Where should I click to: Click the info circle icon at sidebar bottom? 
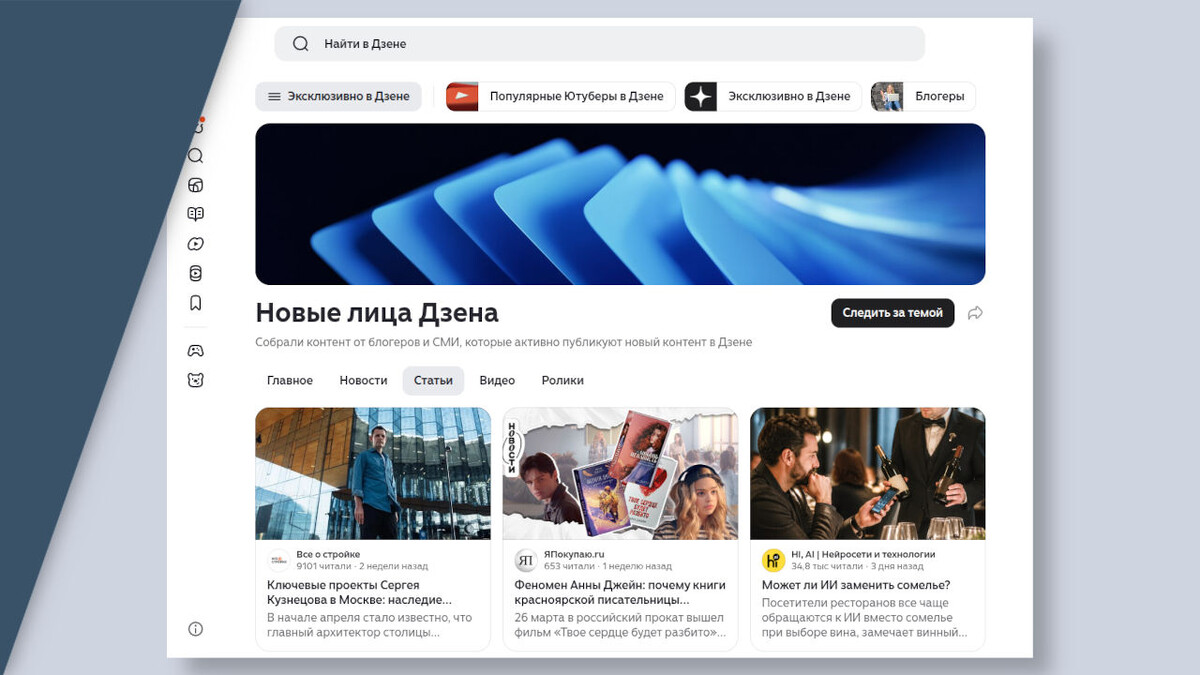[196, 629]
